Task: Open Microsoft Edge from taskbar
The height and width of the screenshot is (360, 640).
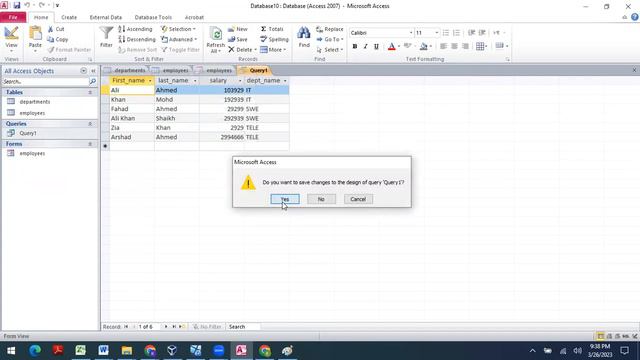Action: (x=35, y=351)
